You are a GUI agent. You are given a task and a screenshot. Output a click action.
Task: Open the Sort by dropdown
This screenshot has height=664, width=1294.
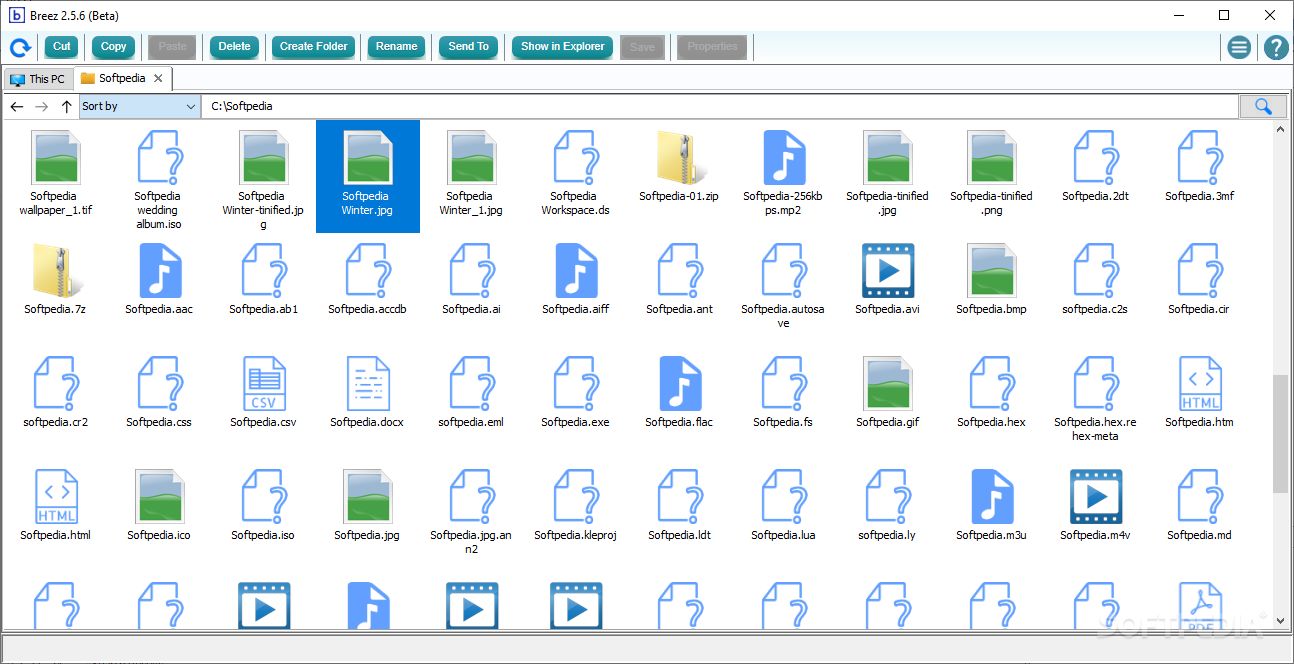pyautogui.click(x=140, y=106)
